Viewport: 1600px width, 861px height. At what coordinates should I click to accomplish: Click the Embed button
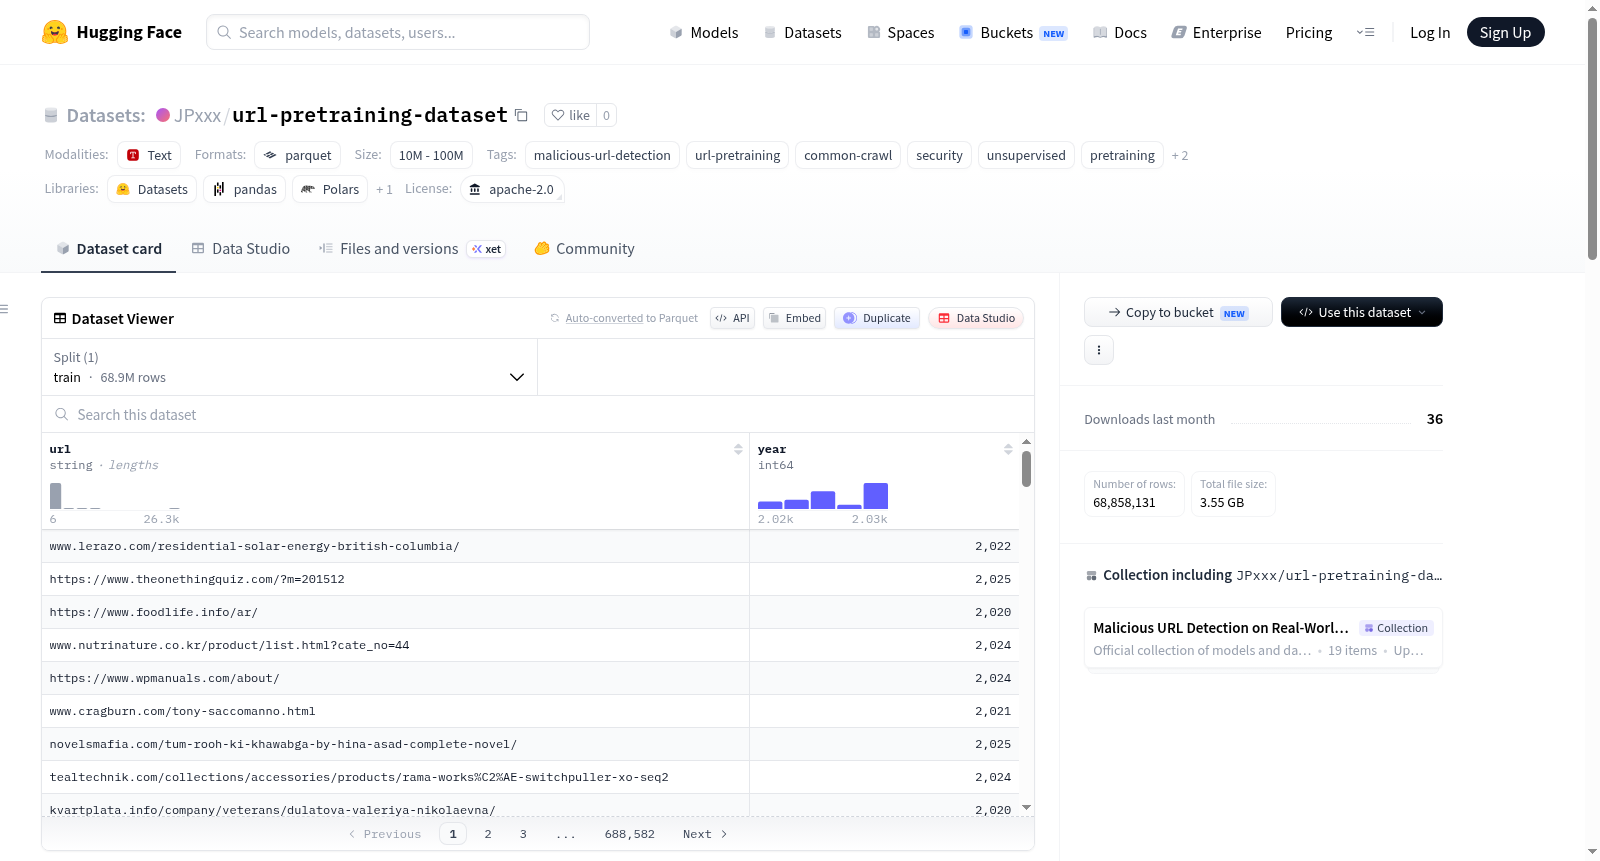(794, 318)
